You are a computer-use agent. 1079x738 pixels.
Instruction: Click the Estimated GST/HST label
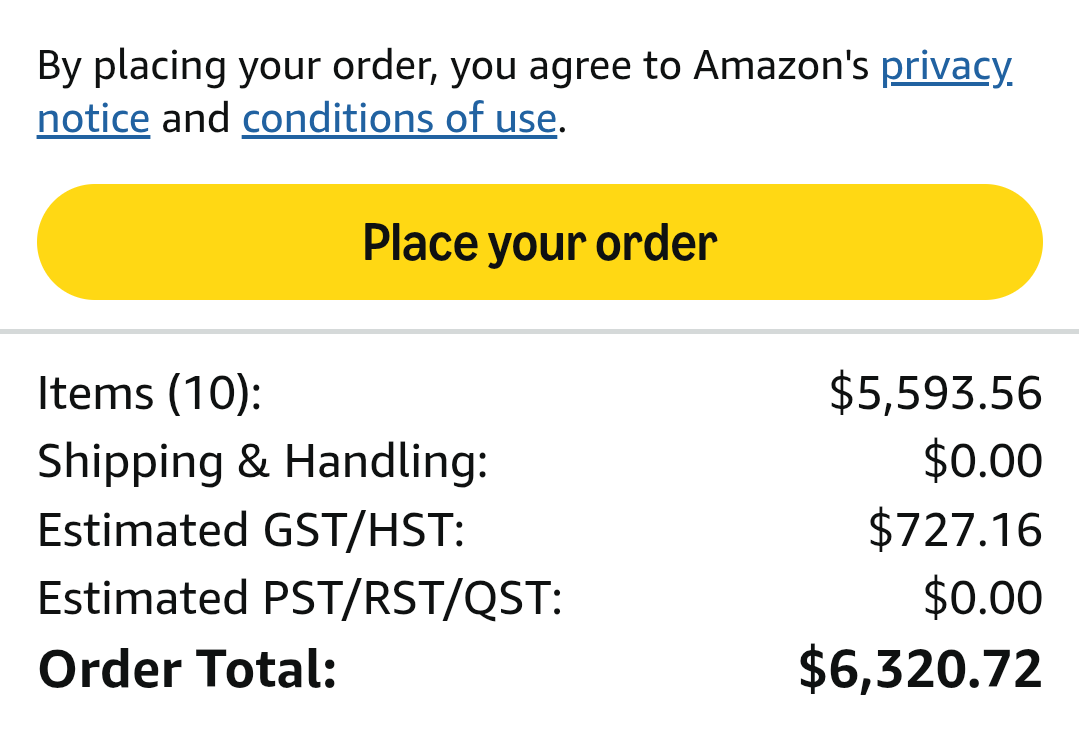pos(251,530)
